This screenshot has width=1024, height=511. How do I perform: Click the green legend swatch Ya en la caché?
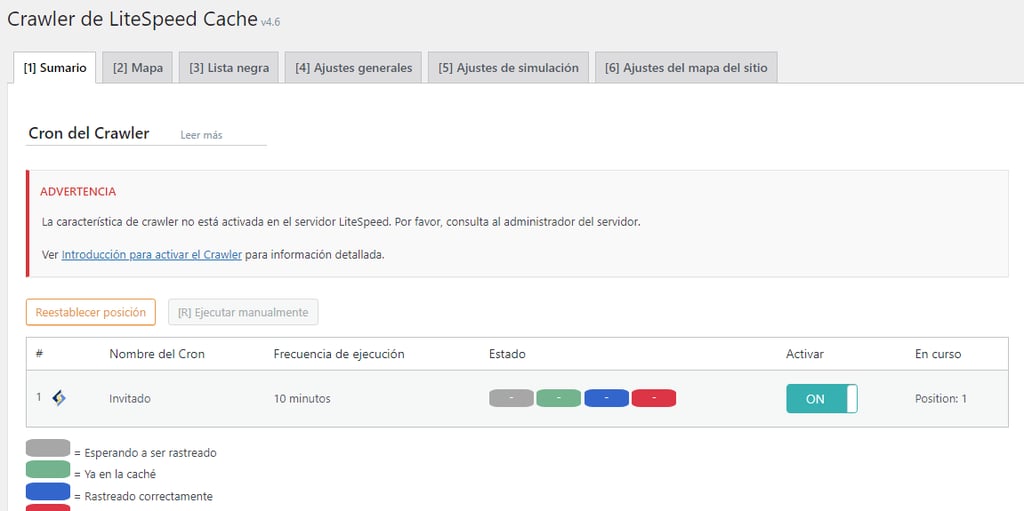click(x=48, y=469)
